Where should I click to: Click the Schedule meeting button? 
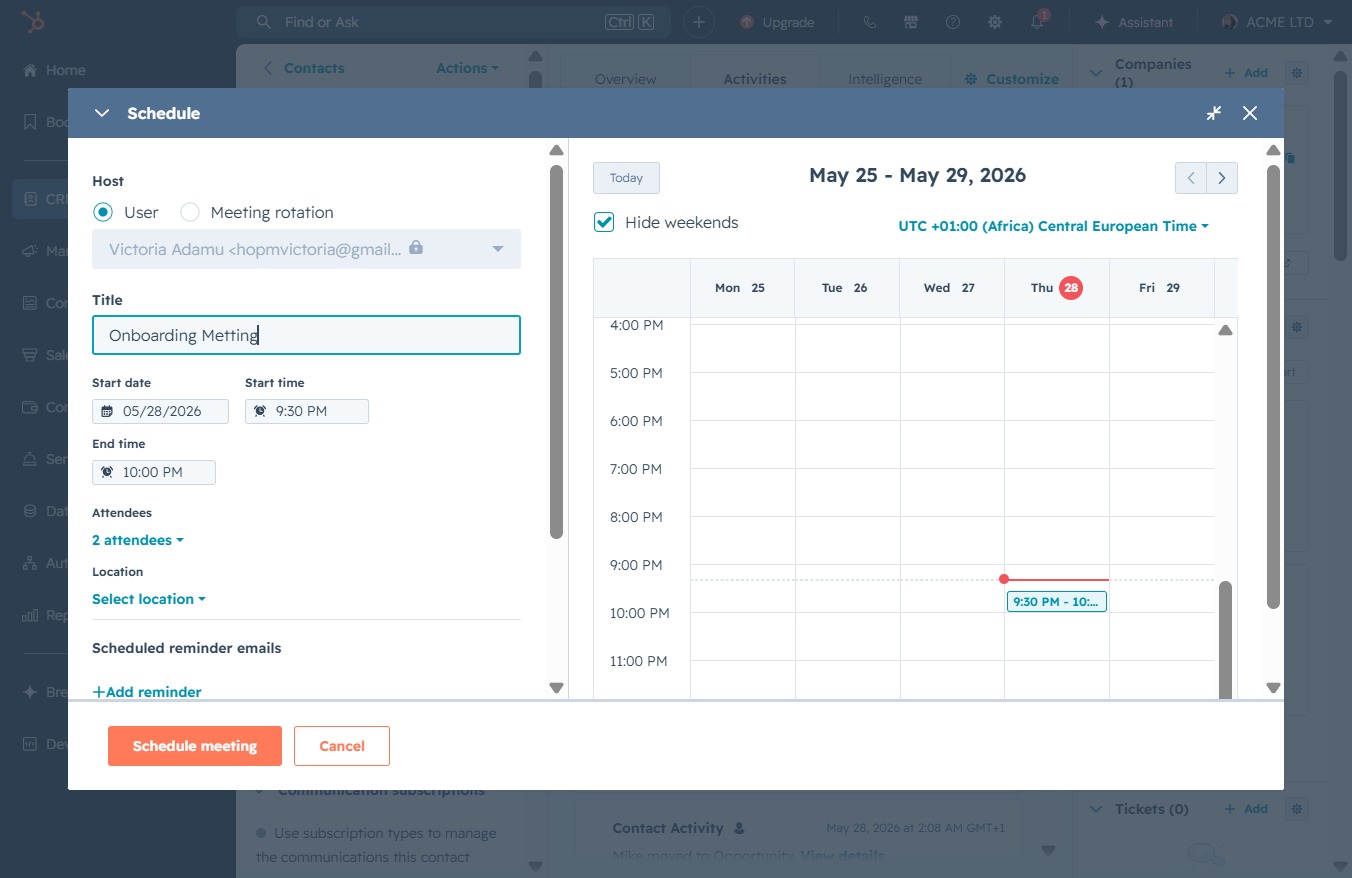tap(195, 746)
